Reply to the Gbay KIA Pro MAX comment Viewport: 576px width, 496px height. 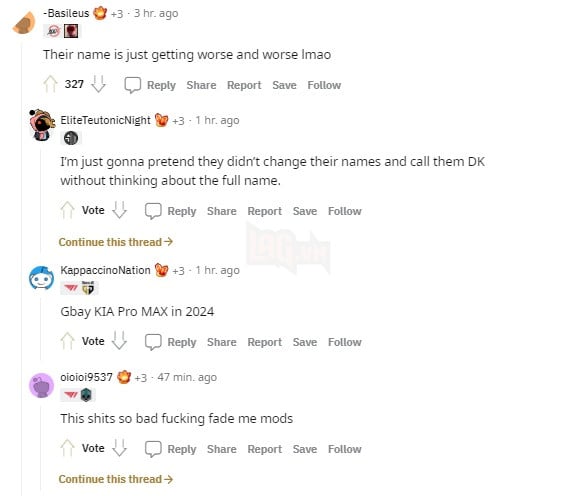pyautogui.click(x=171, y=342)
